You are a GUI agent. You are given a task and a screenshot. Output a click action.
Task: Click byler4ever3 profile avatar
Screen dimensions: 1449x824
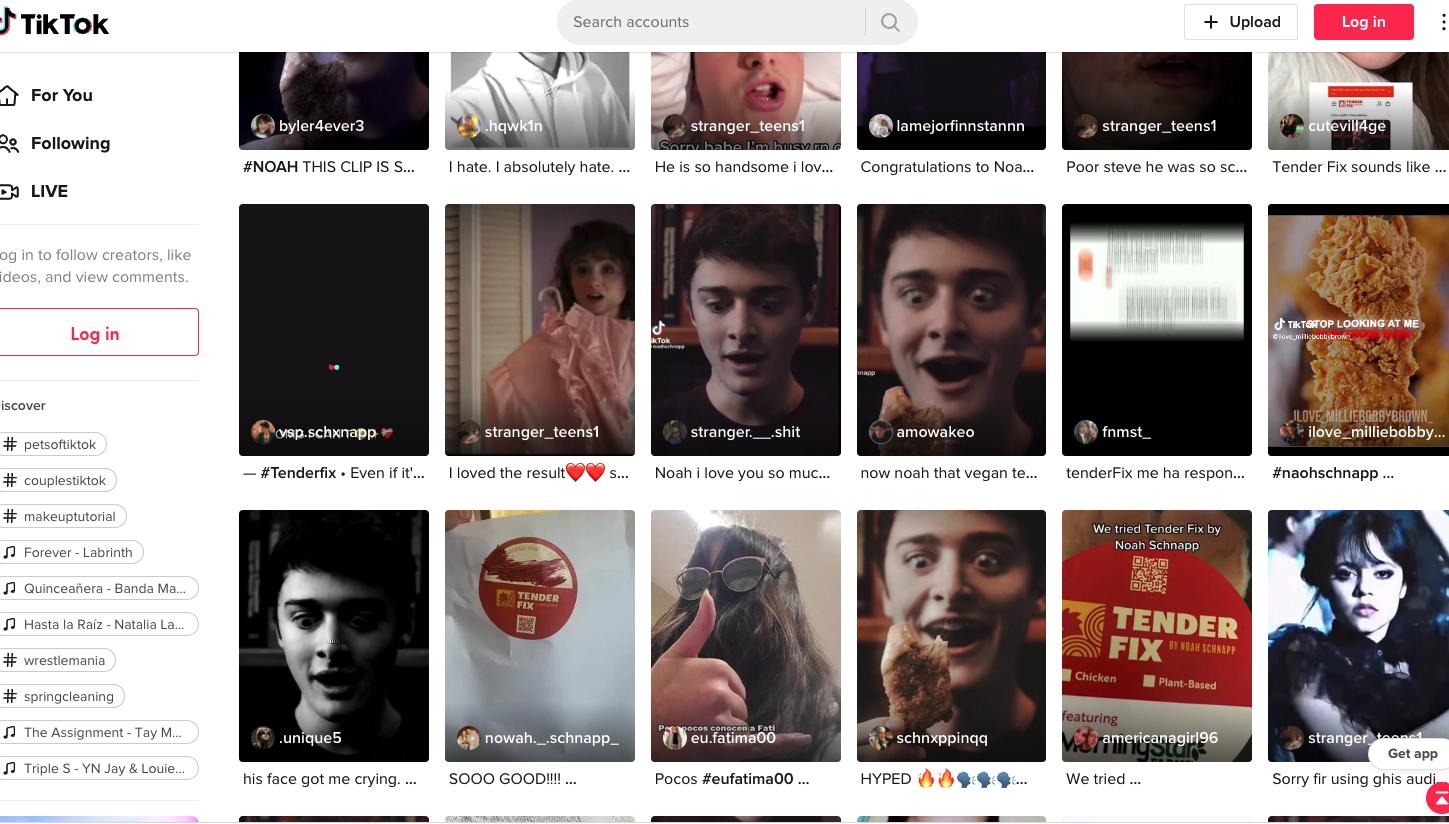(263, 126)
